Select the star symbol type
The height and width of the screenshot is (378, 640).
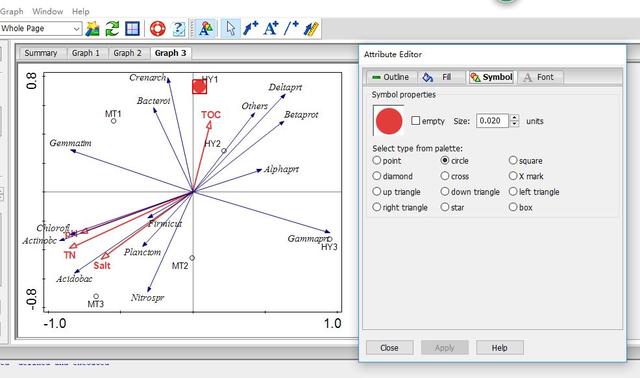click(x=445, y=207)
